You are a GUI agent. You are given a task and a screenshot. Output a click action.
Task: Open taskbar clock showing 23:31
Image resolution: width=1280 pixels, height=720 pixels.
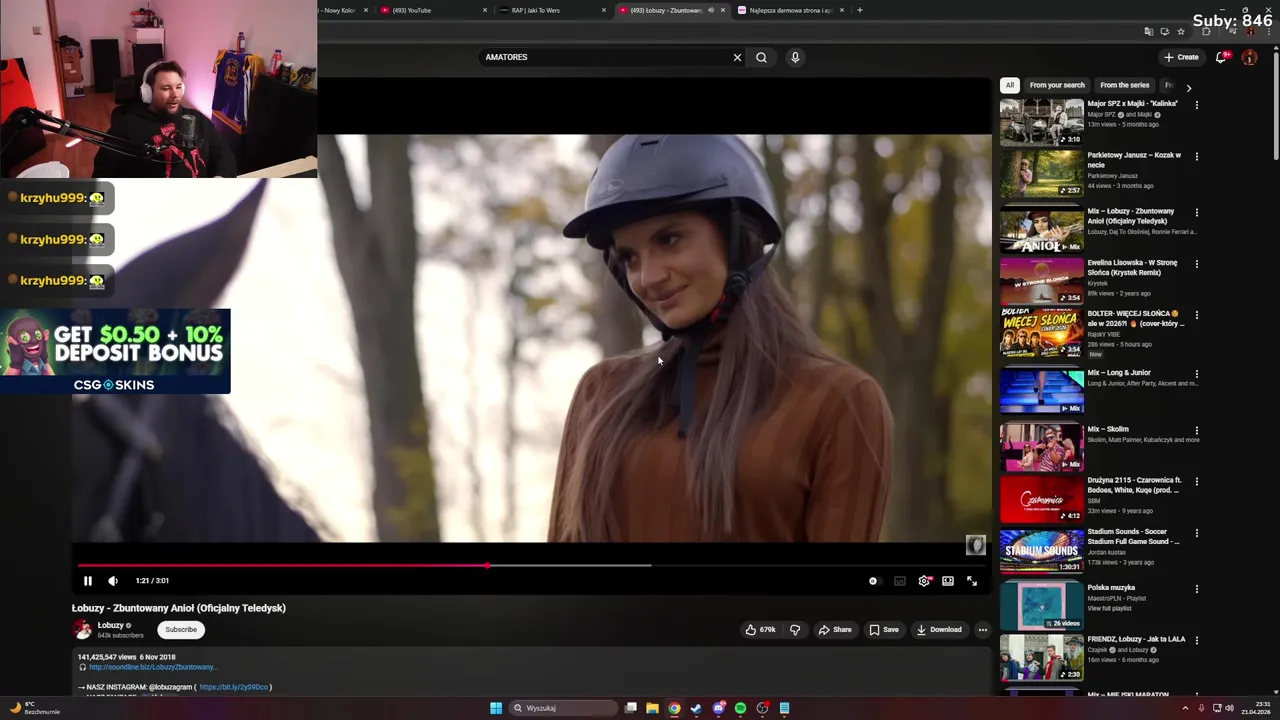[1256, 708]
